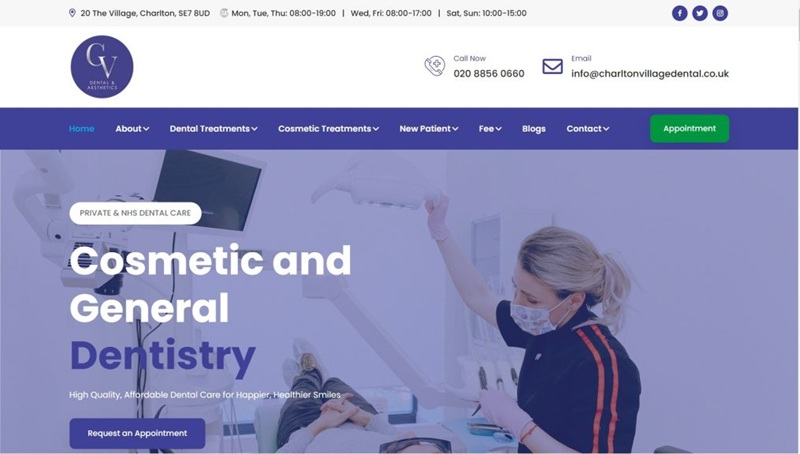Click the phone Call Now icon
Screen dimensions: 800x454
click(435, 66)
